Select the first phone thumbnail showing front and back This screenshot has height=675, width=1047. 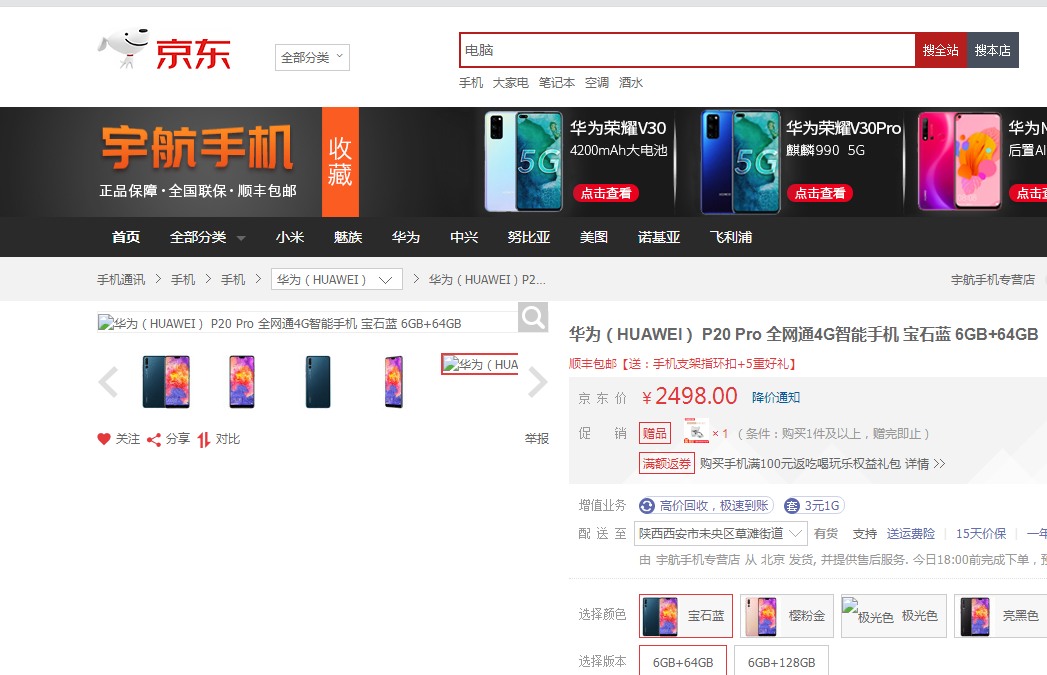(x=166, y=382)
